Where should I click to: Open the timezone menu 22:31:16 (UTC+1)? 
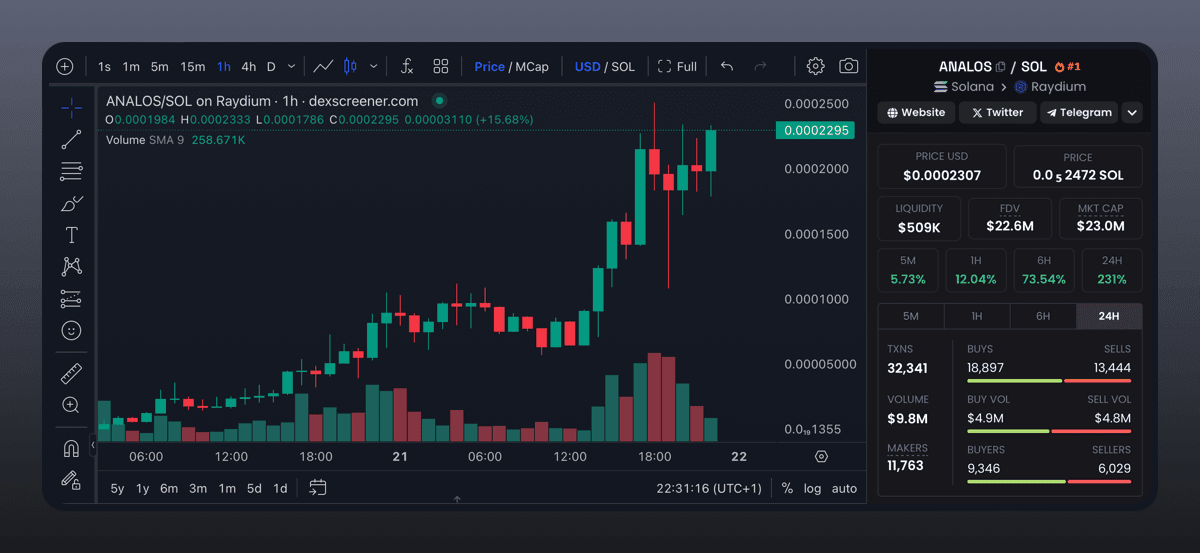coord(709,489)
